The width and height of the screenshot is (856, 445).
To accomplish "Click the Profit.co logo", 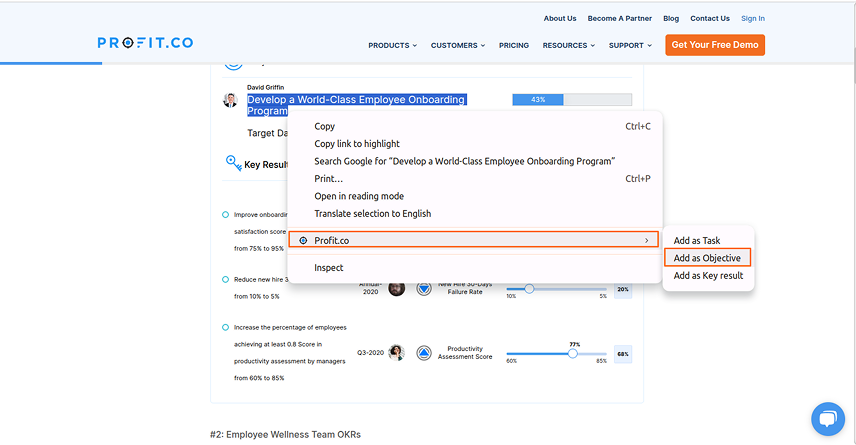I will (145, 43).
